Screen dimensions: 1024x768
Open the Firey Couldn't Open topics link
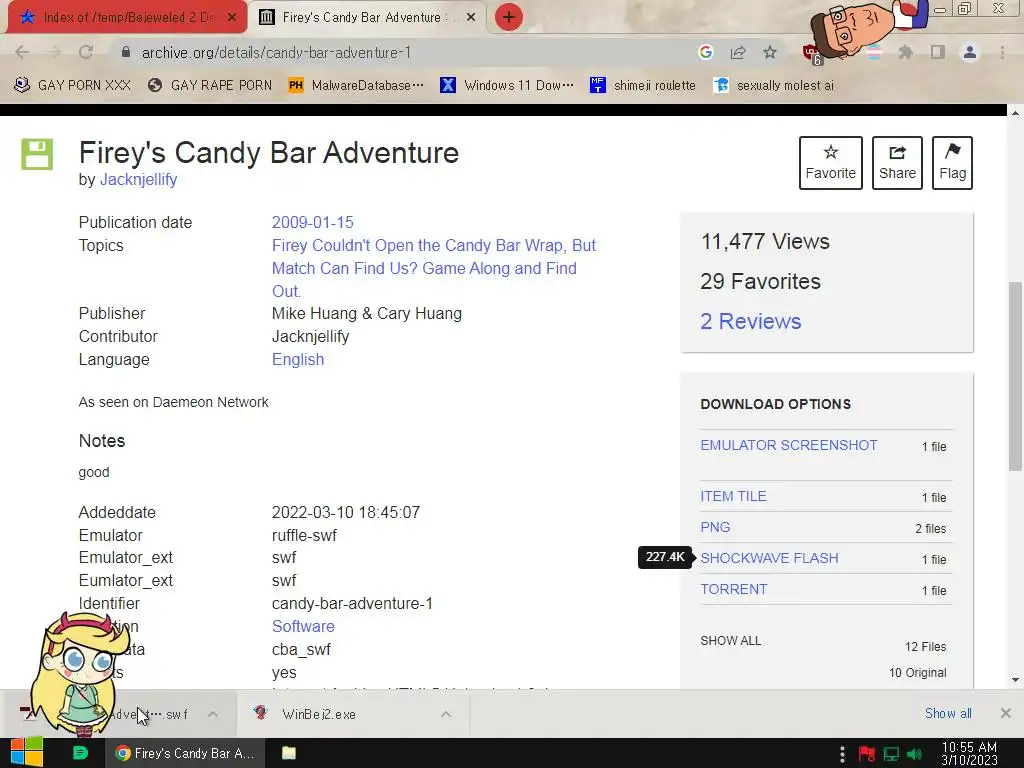click(x=434, y=268)
